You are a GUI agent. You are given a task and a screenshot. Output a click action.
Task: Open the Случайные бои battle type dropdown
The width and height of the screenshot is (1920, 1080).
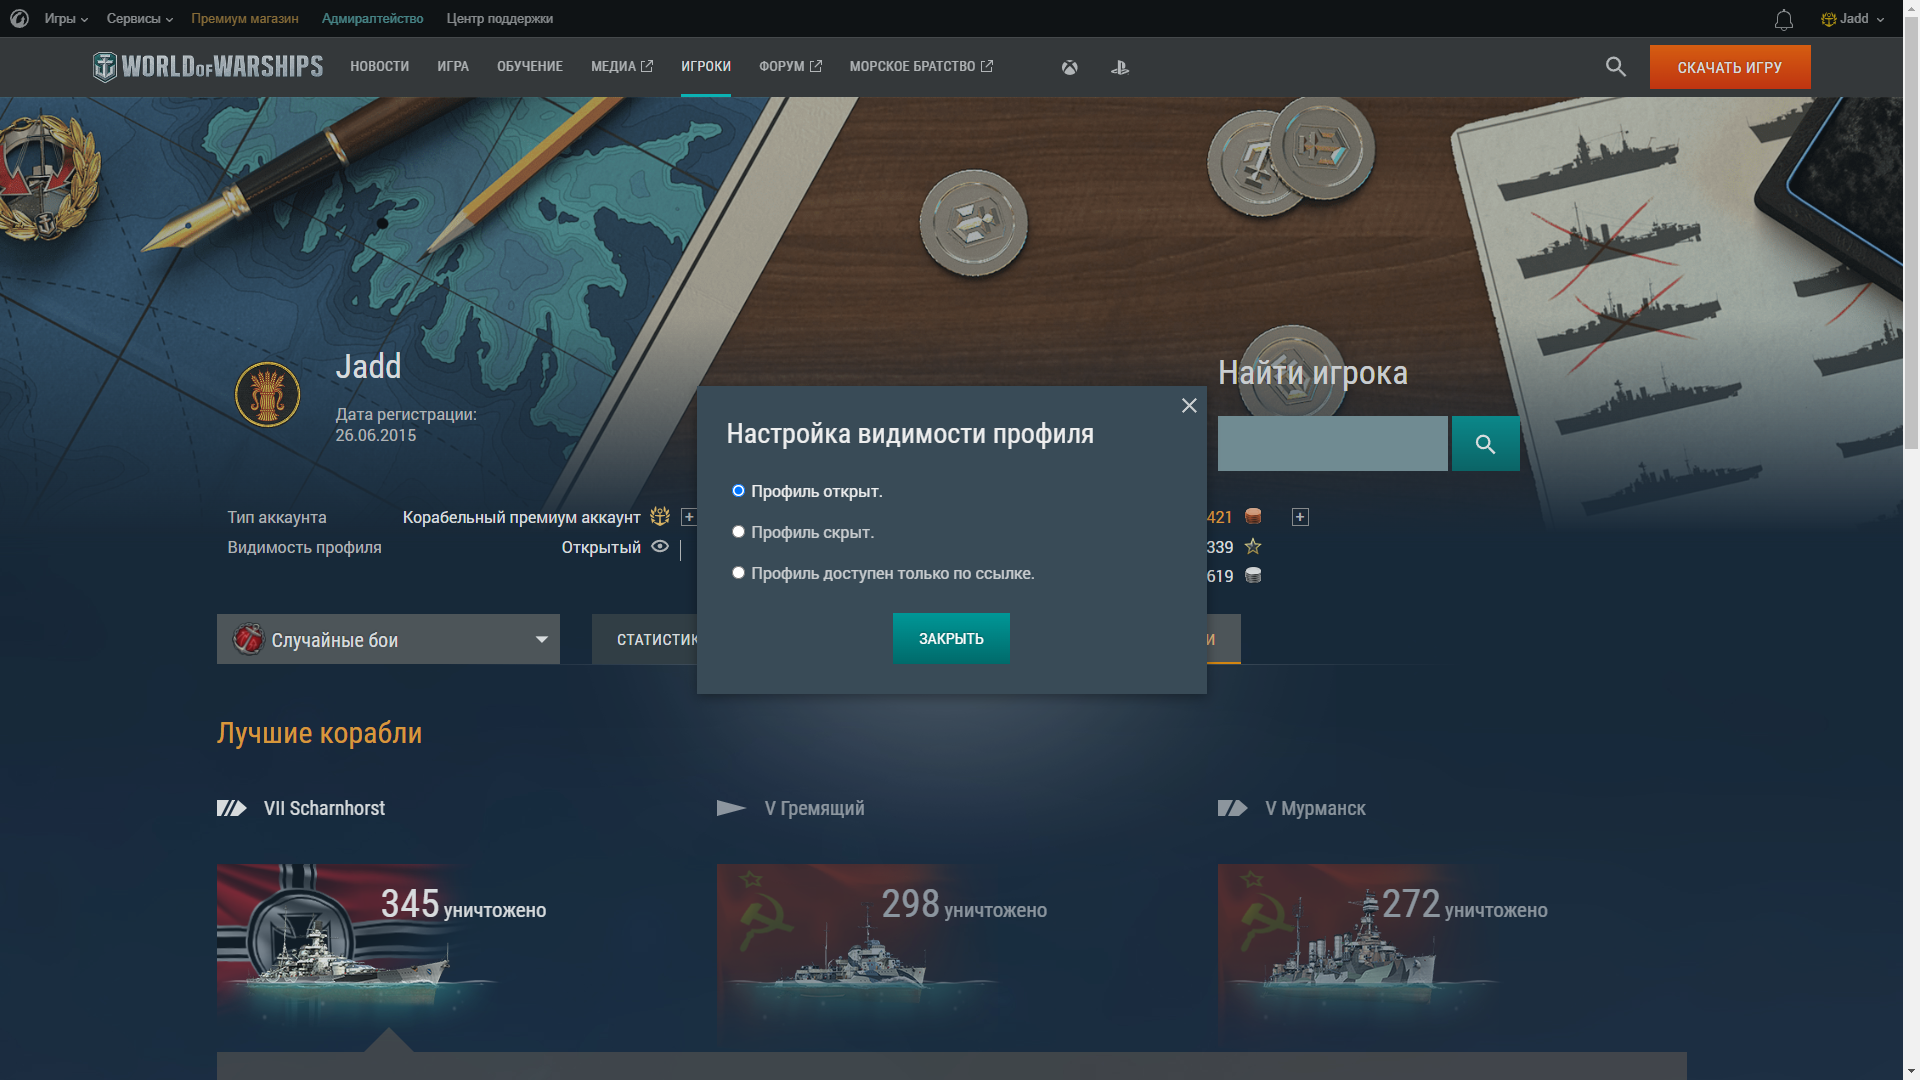coord(388,639)
